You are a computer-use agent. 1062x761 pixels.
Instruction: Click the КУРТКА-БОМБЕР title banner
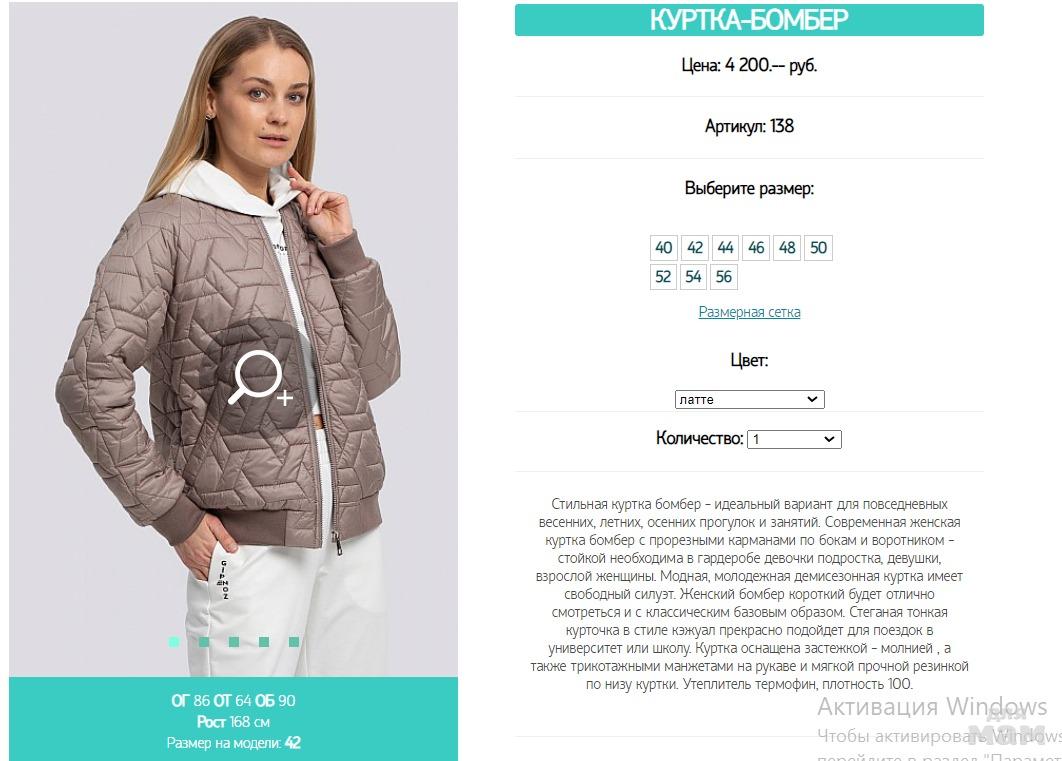tap(749, 20)
